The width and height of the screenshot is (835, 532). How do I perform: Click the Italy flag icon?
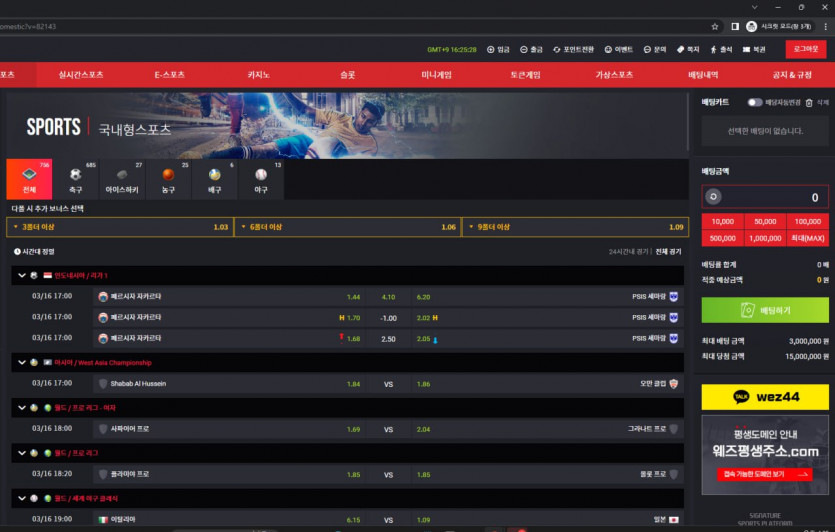point(103,520)
